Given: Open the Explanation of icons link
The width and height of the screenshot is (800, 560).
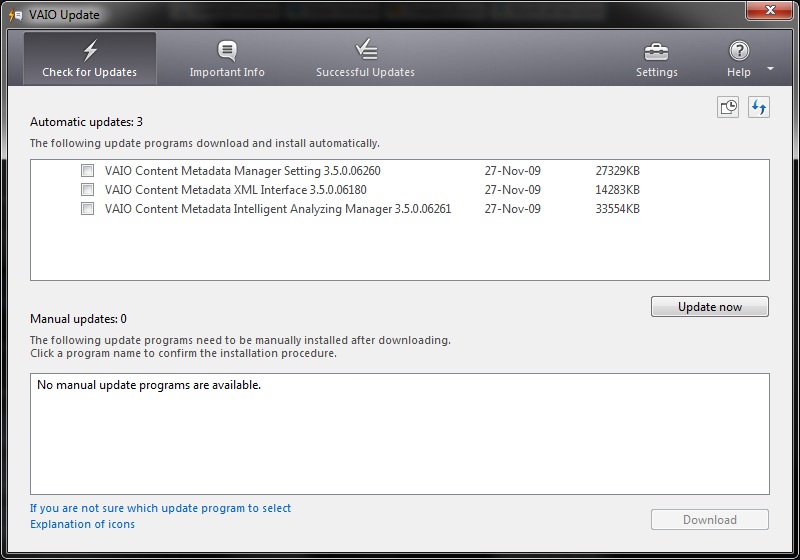Looking at the screenshot, I should (82, 524).
